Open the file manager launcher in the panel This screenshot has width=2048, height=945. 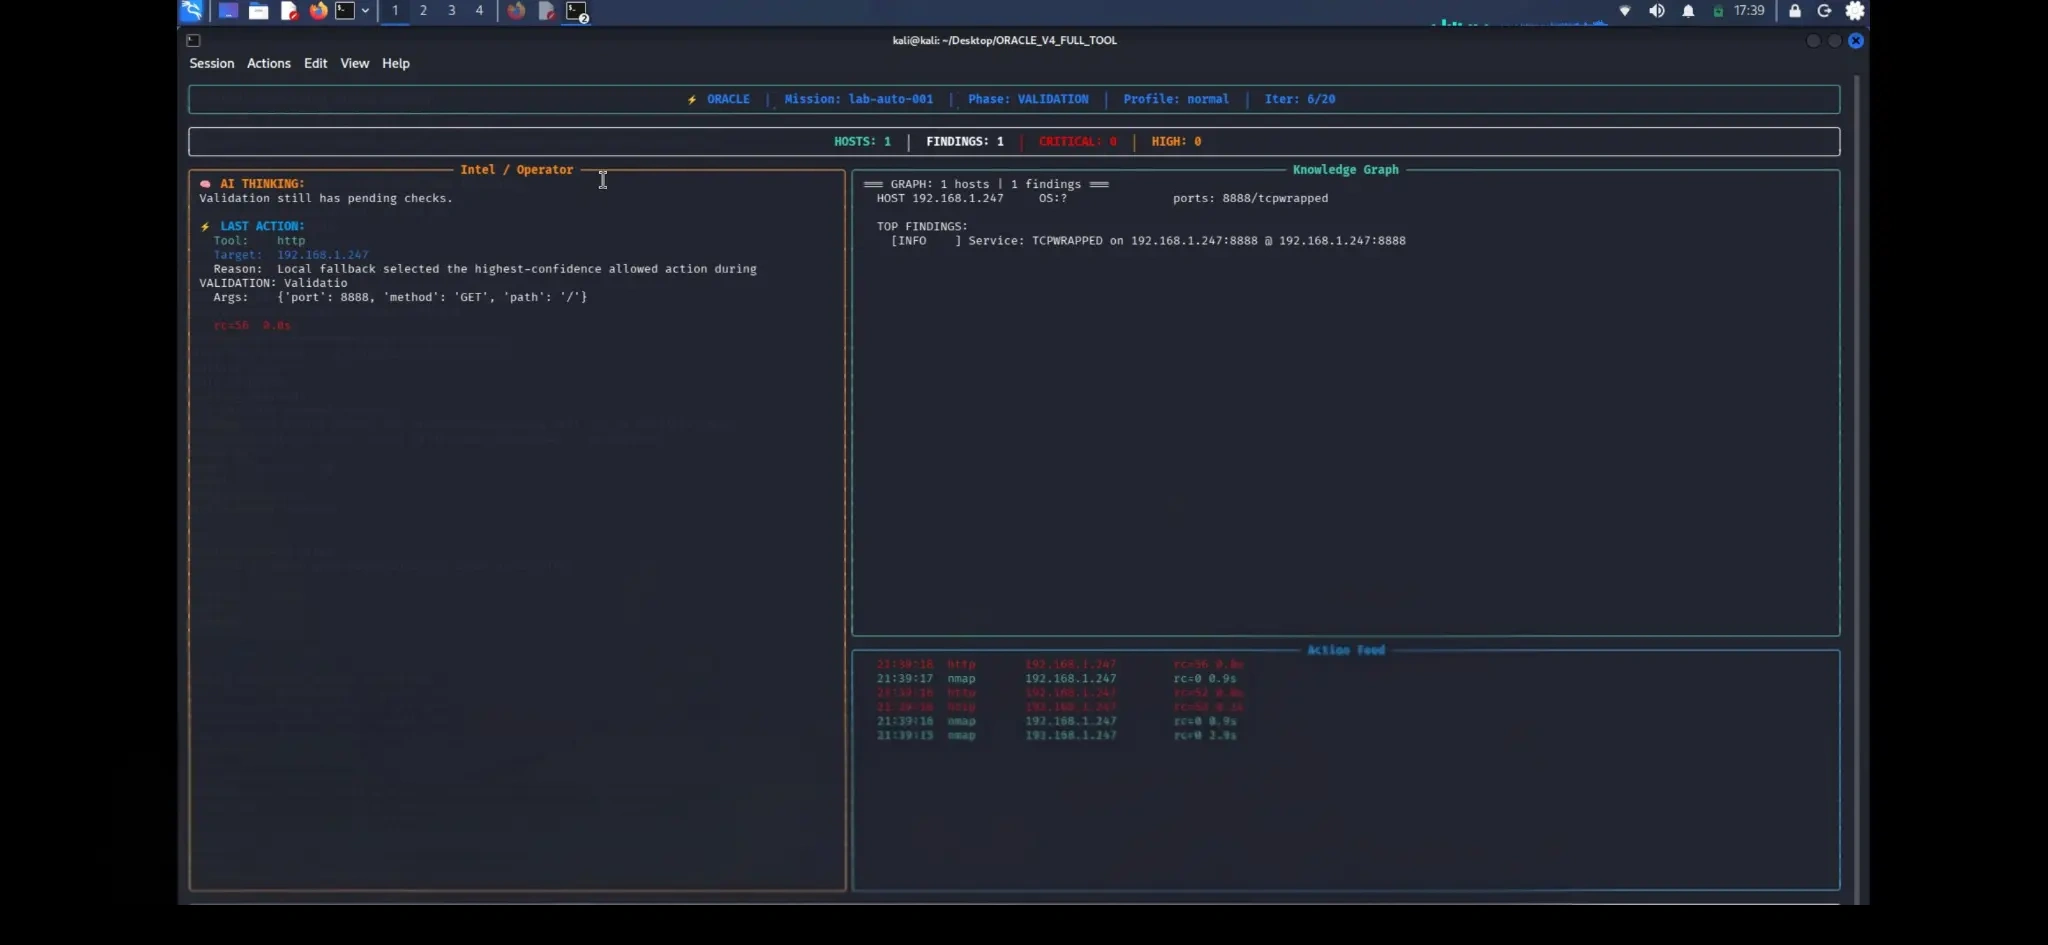258,11
